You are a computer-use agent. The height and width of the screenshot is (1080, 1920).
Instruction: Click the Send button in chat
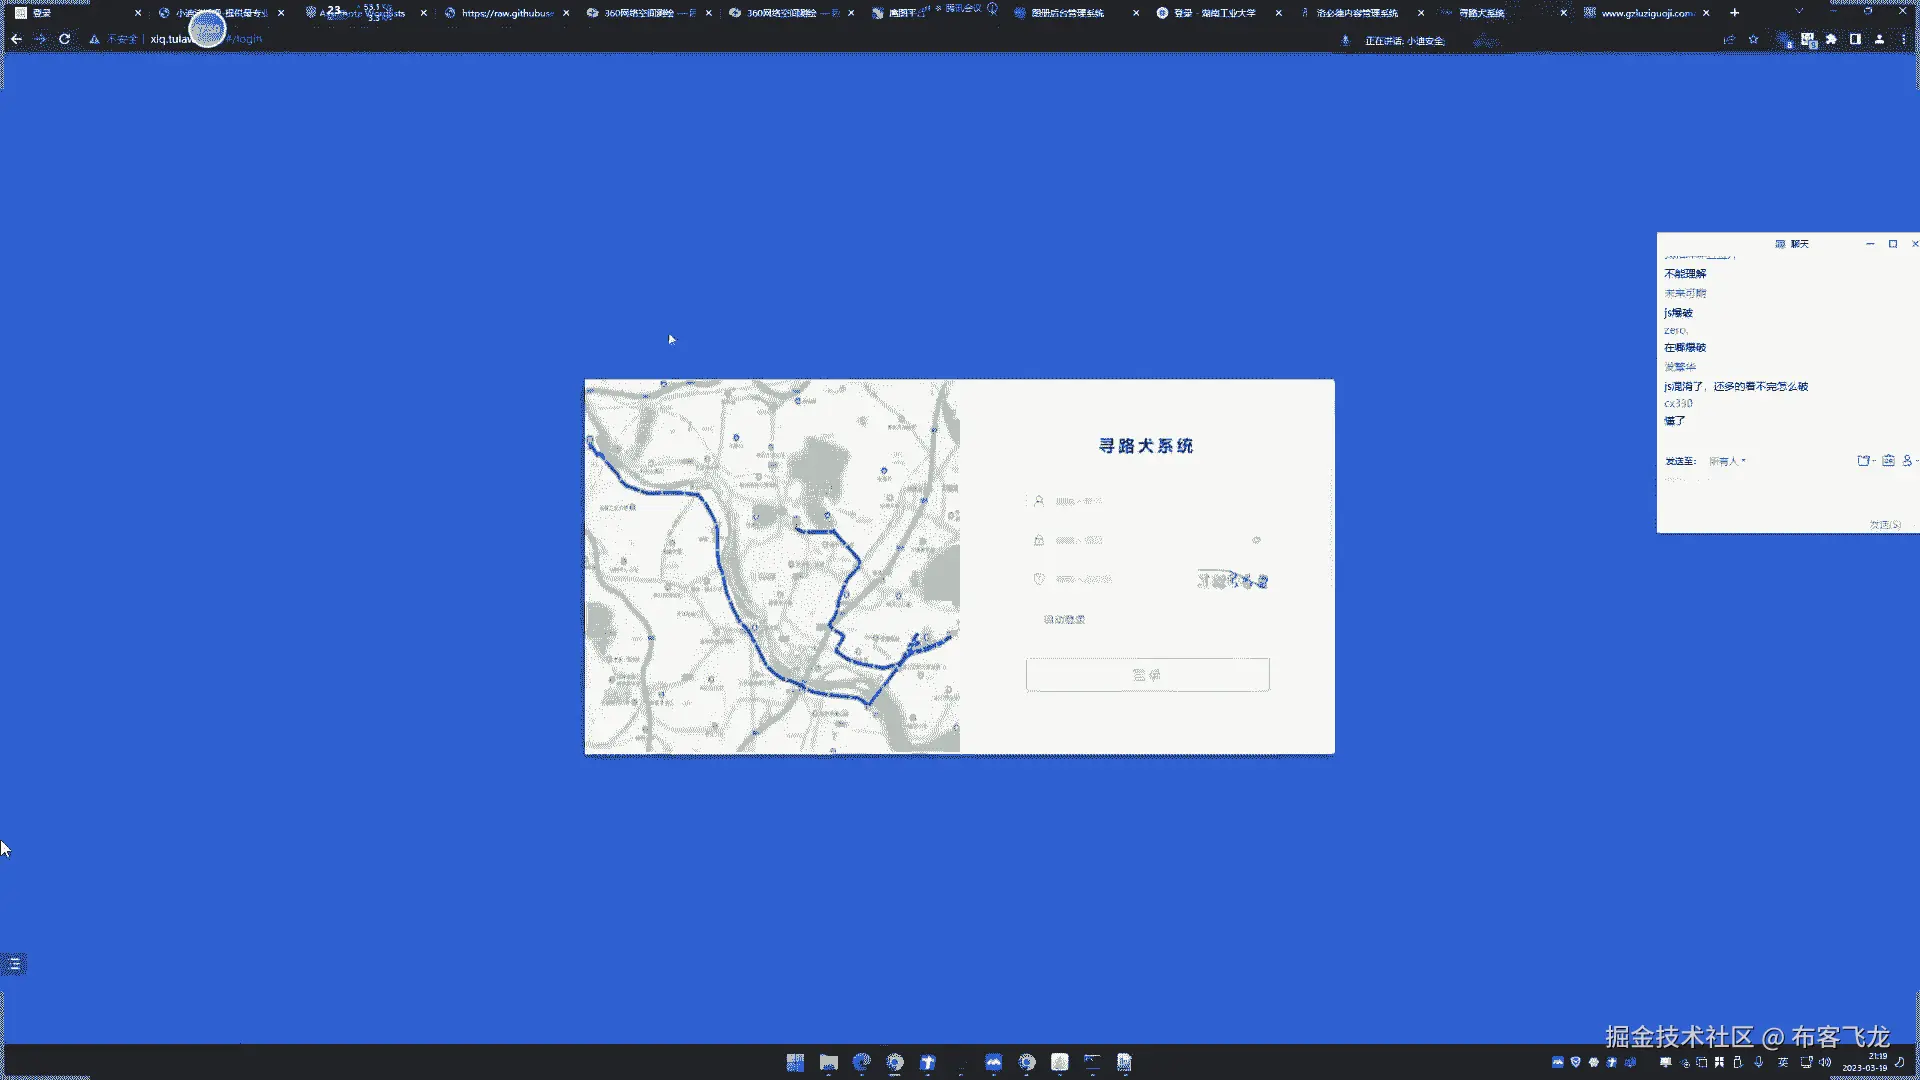(1884, 525)
